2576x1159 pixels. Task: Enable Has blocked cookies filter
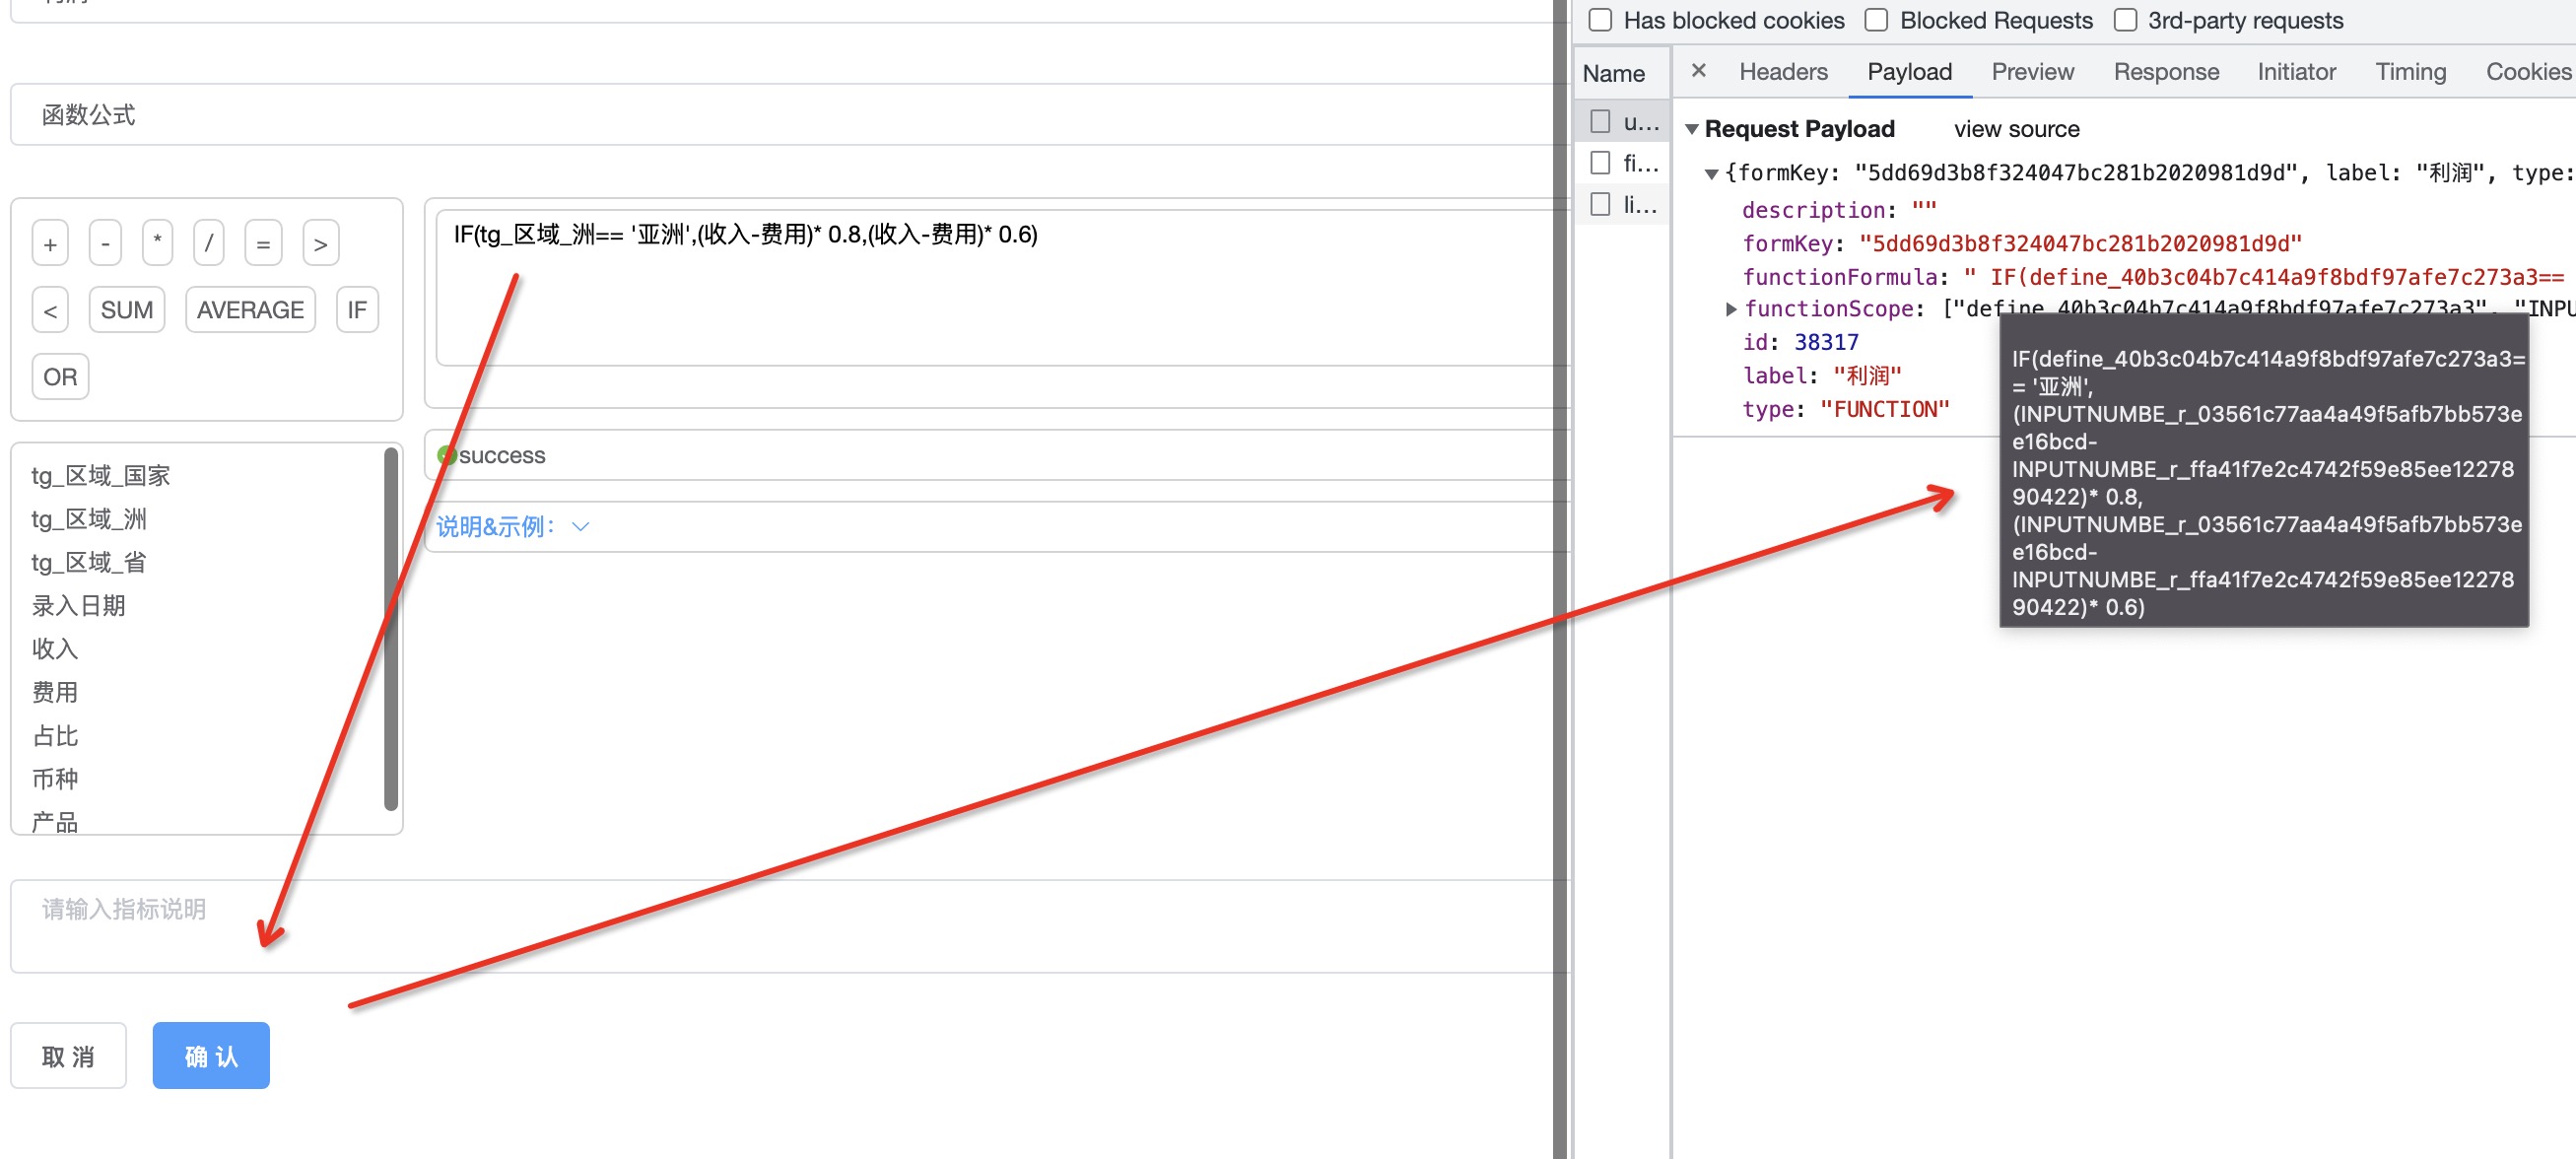(1600, 20)
